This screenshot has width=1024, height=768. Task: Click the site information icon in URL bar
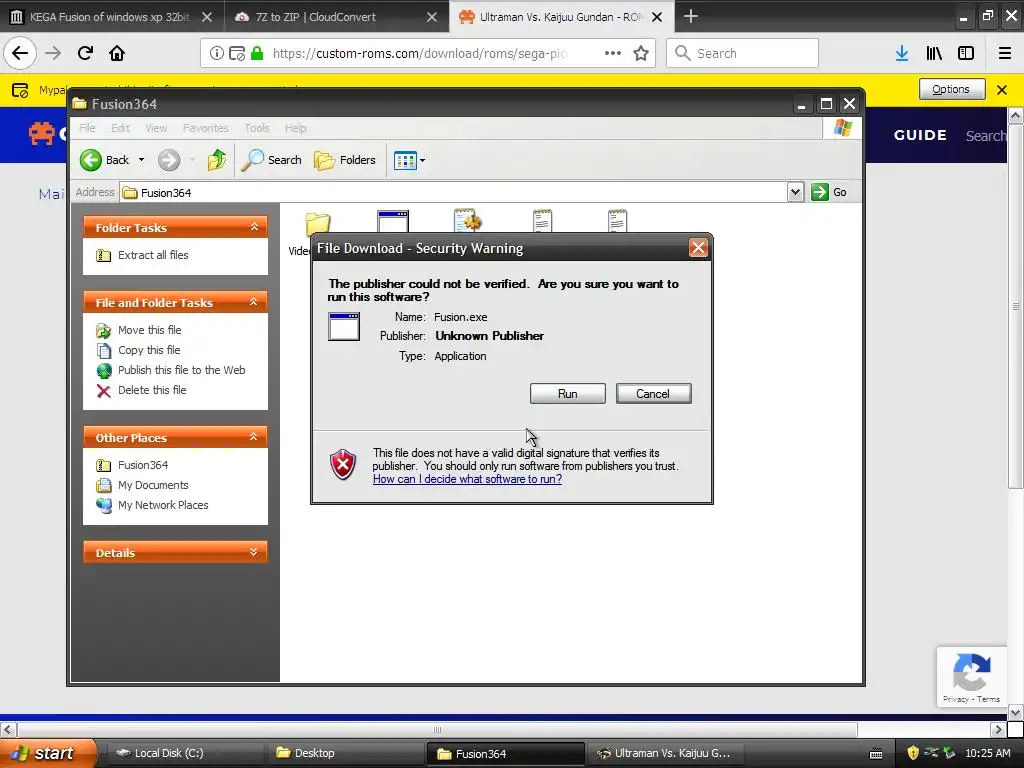pyautogui.click(x=216, y=53)
